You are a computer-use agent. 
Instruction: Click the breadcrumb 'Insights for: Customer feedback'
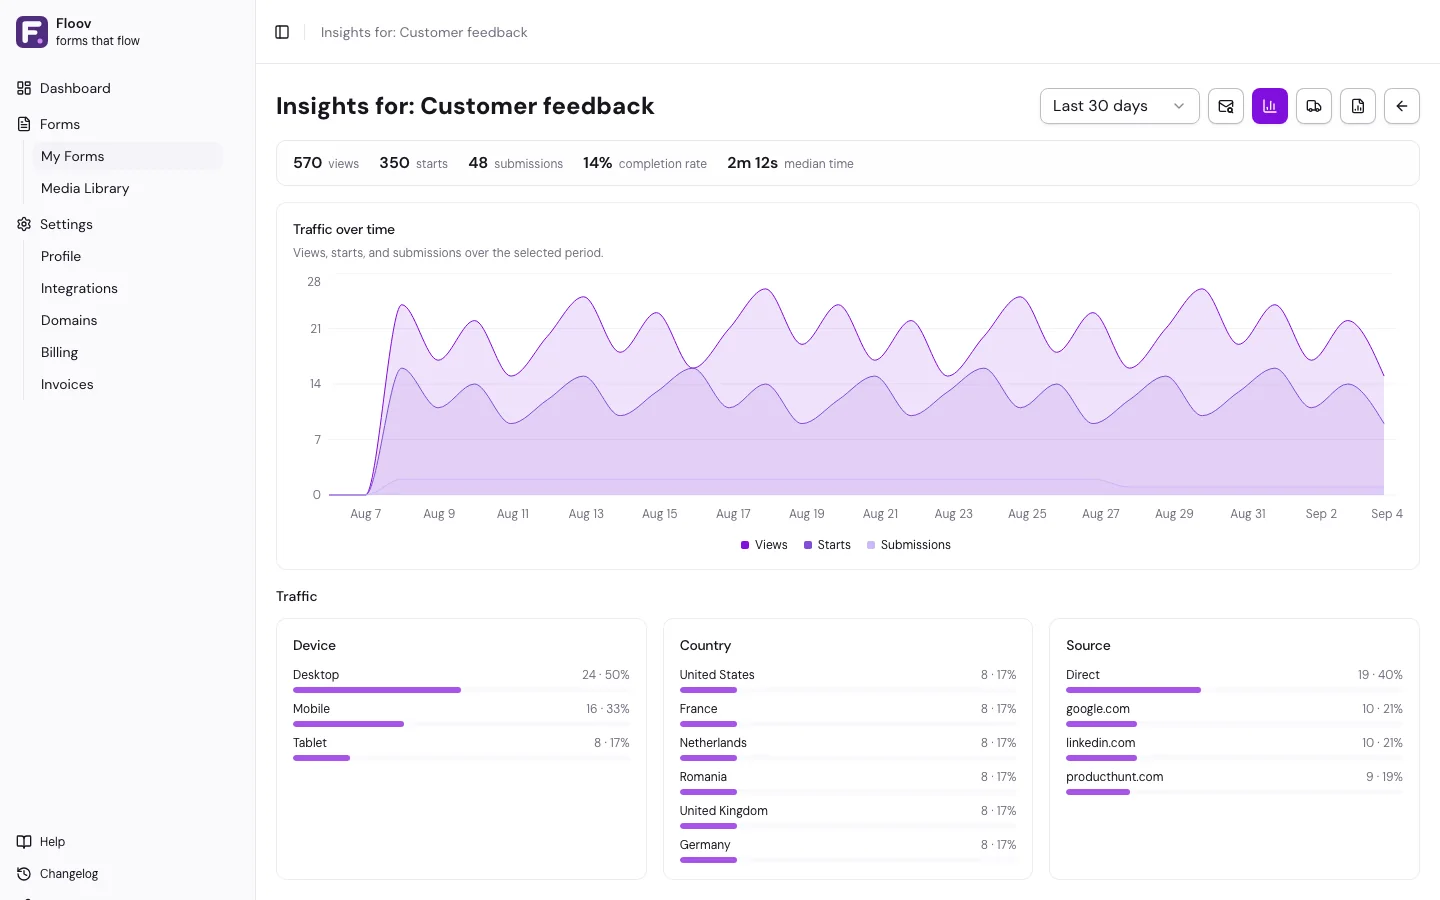(x=424, y=32)
